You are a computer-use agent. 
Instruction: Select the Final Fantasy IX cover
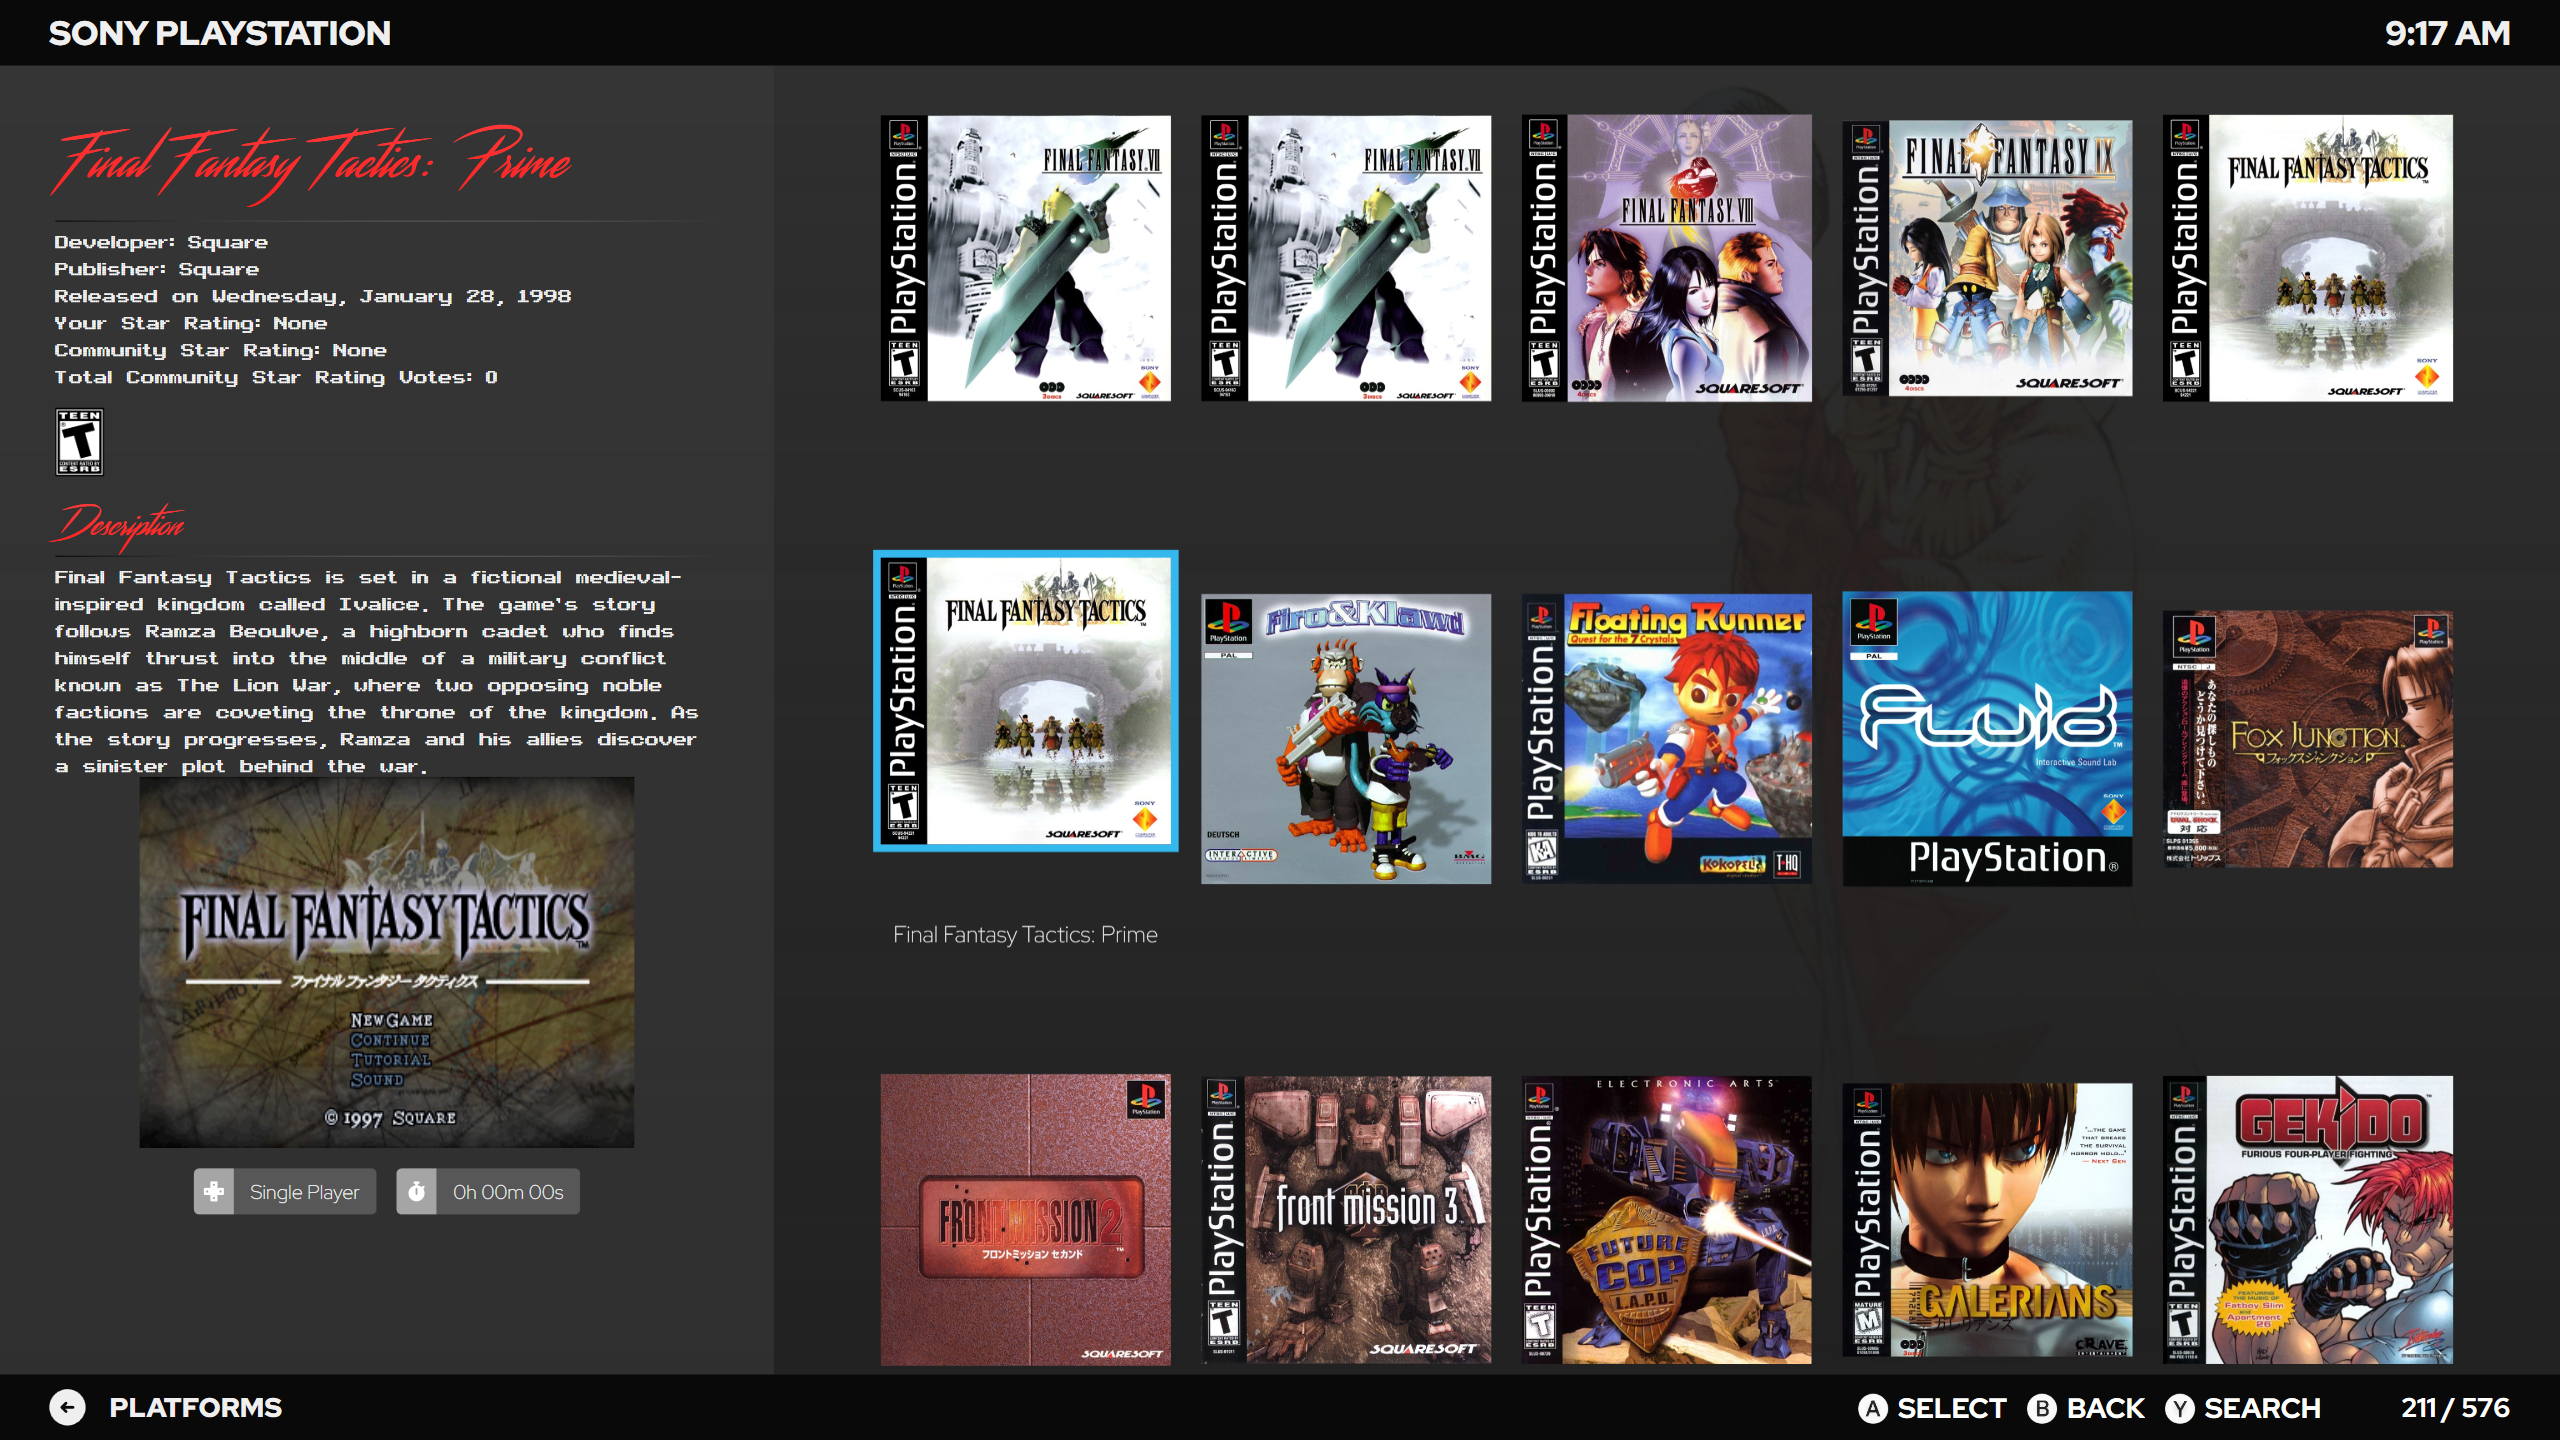click(x=1987, y=258)
